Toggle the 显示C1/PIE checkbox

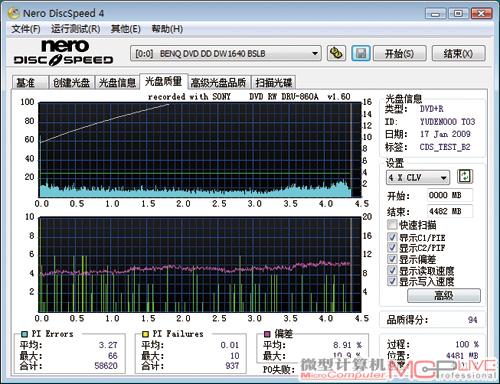[x=392, y=237]
